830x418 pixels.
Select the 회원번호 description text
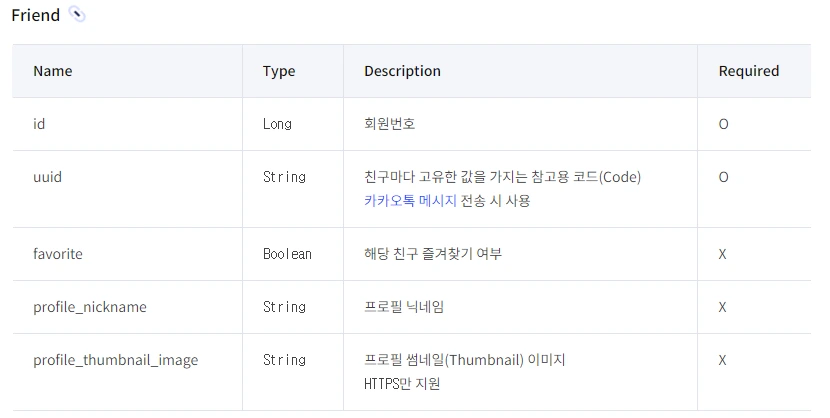point(390,124)
